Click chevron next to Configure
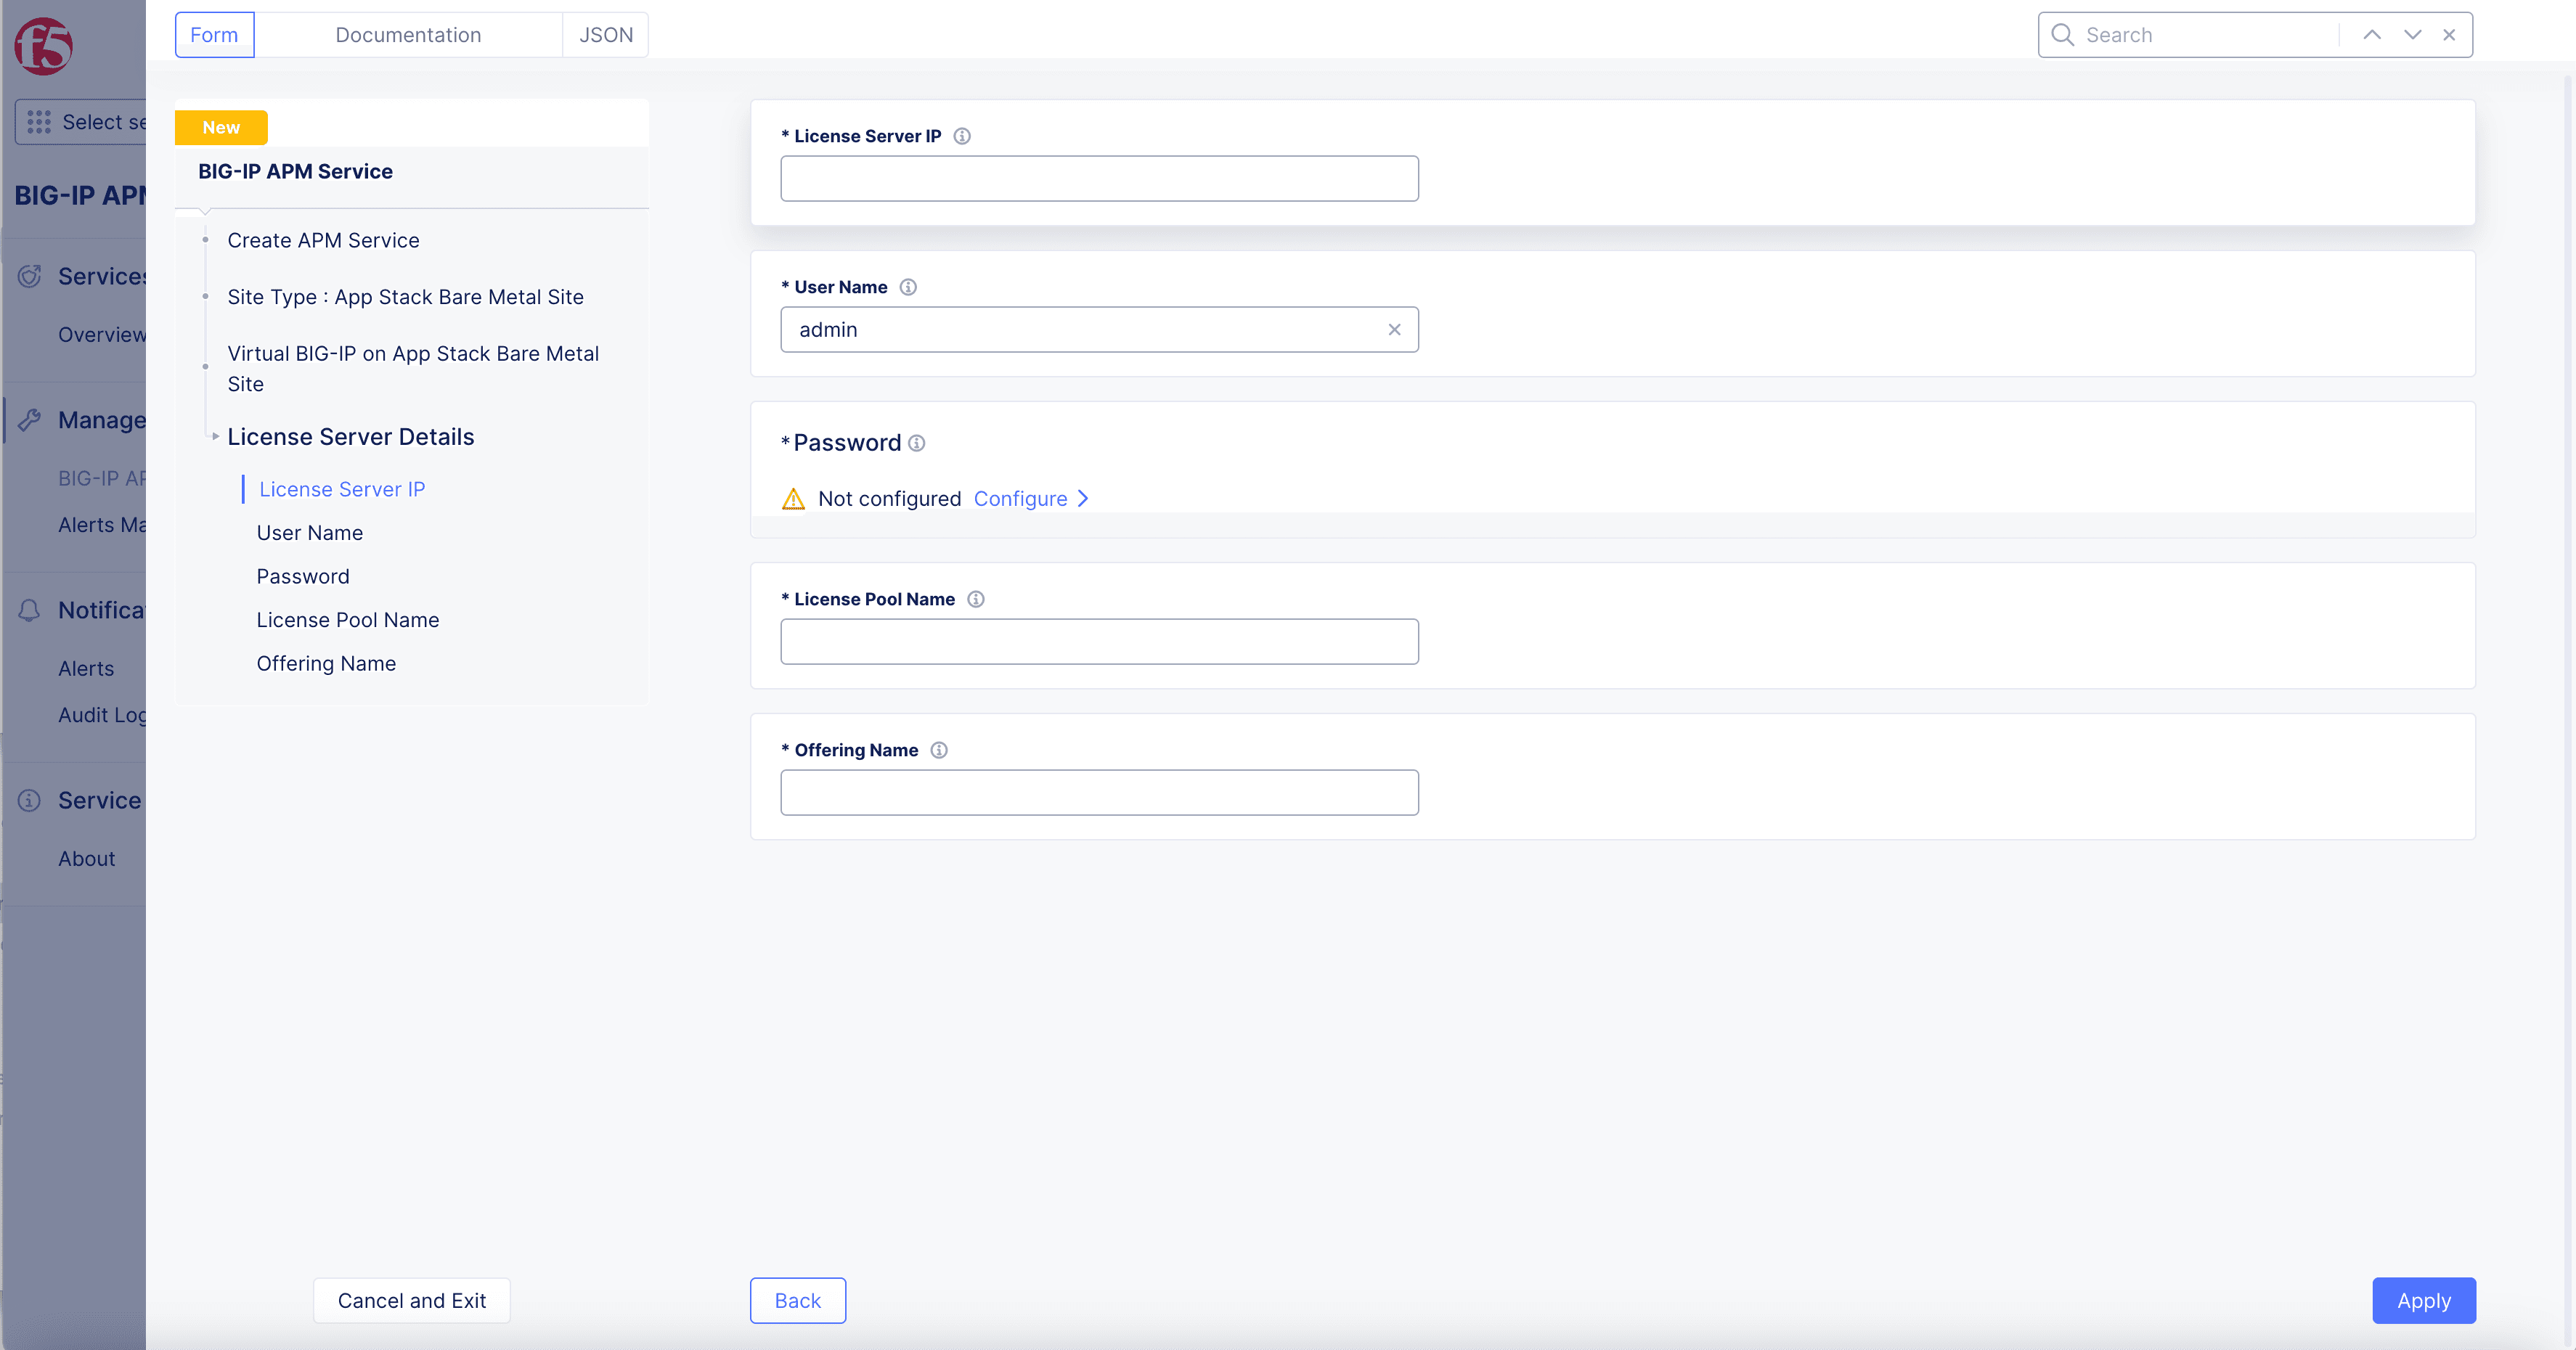The width and height of the screenshot is (2576, 1350). 1082,498
